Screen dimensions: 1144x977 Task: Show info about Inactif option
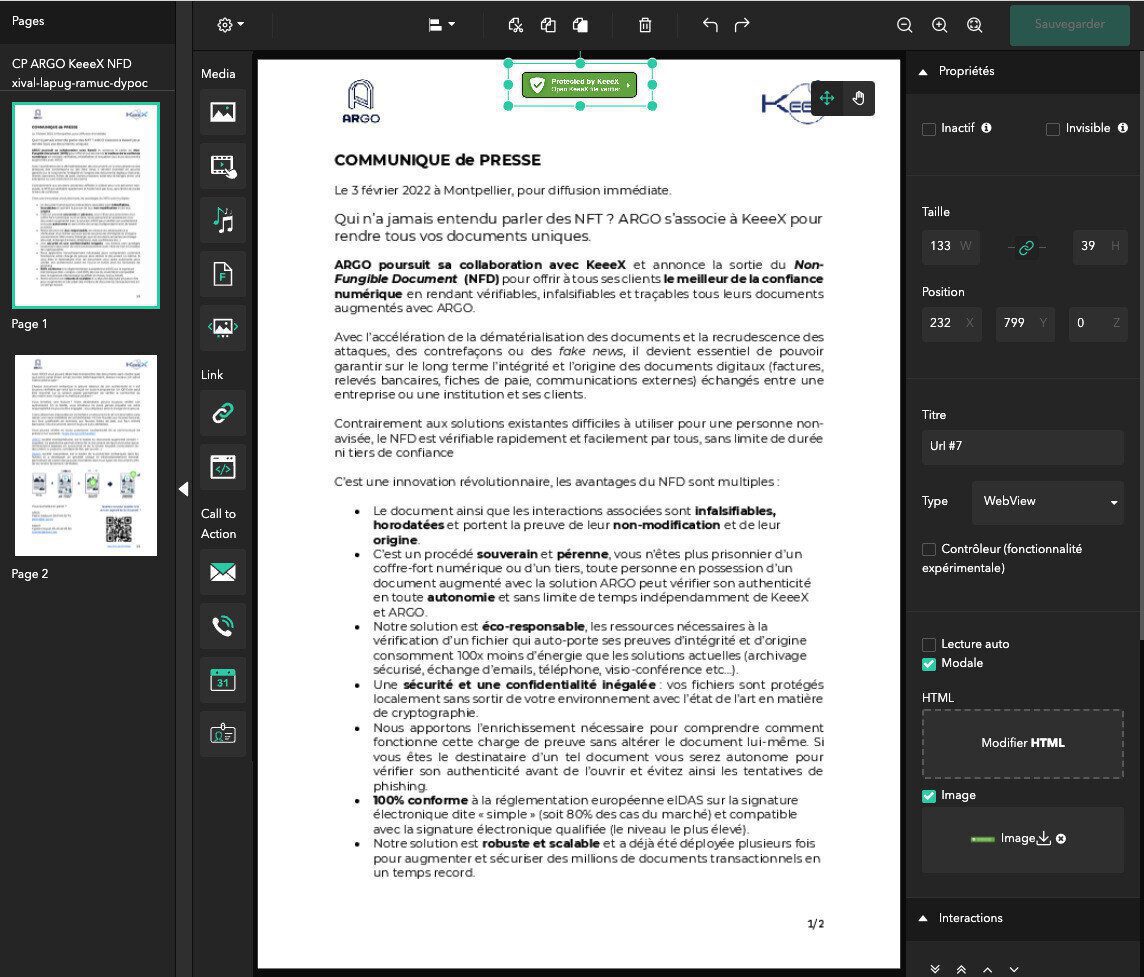click(x=986, y=128)
